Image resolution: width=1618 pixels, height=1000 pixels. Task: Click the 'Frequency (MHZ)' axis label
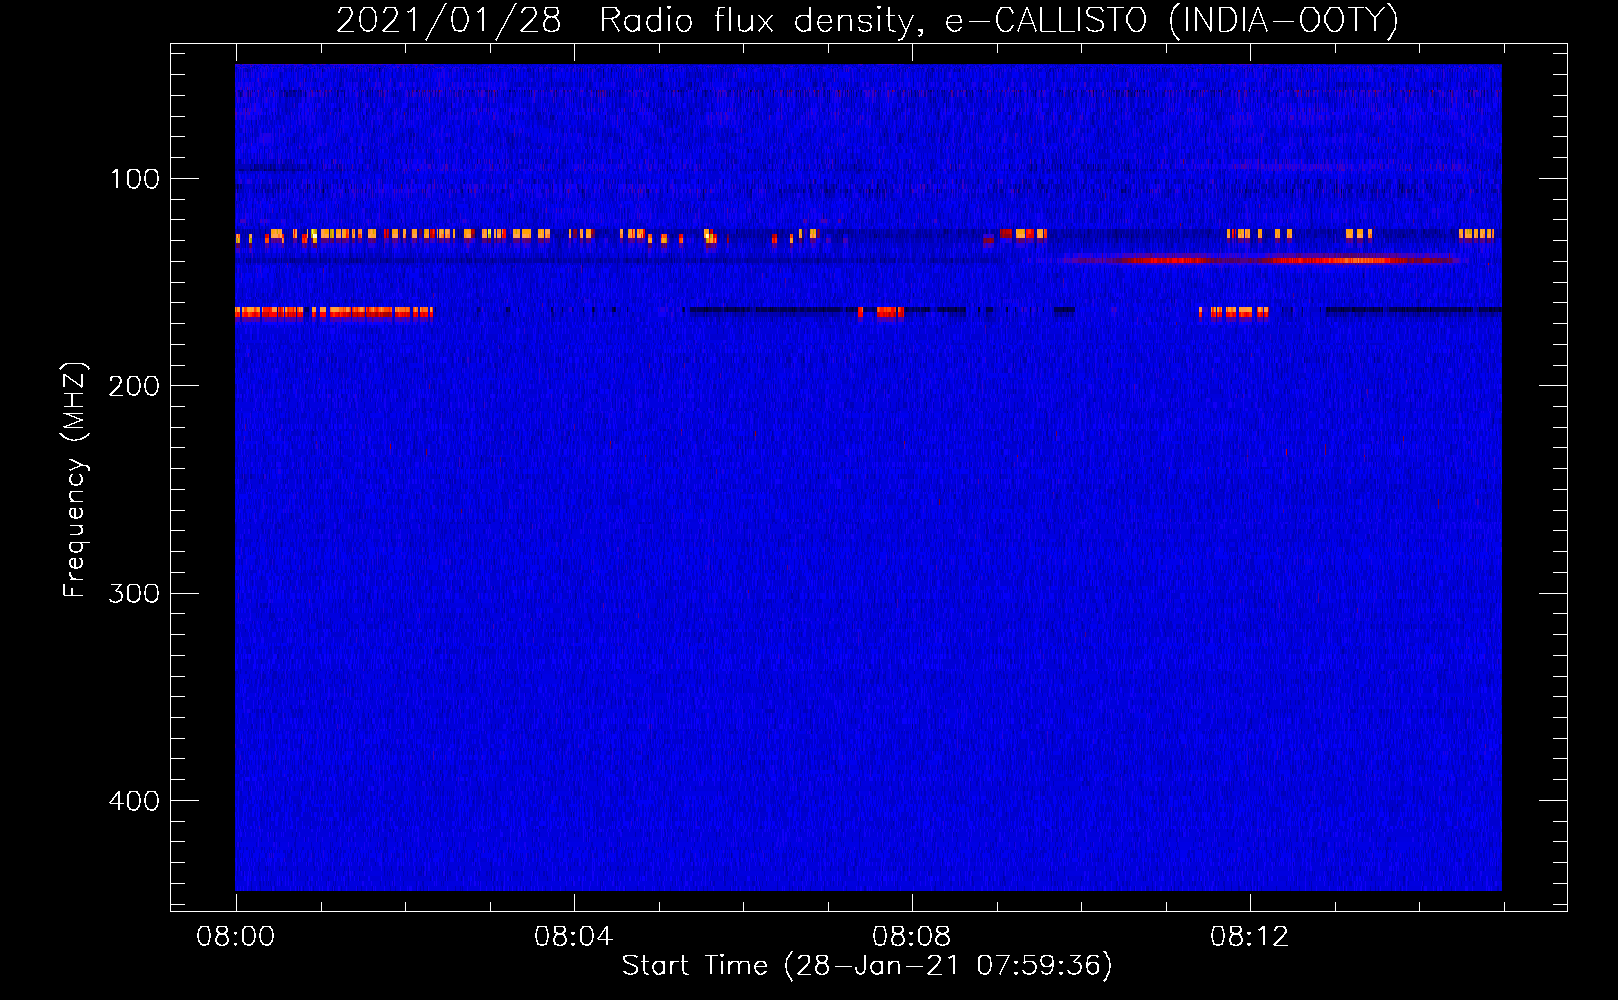click(x=75, y=480)
